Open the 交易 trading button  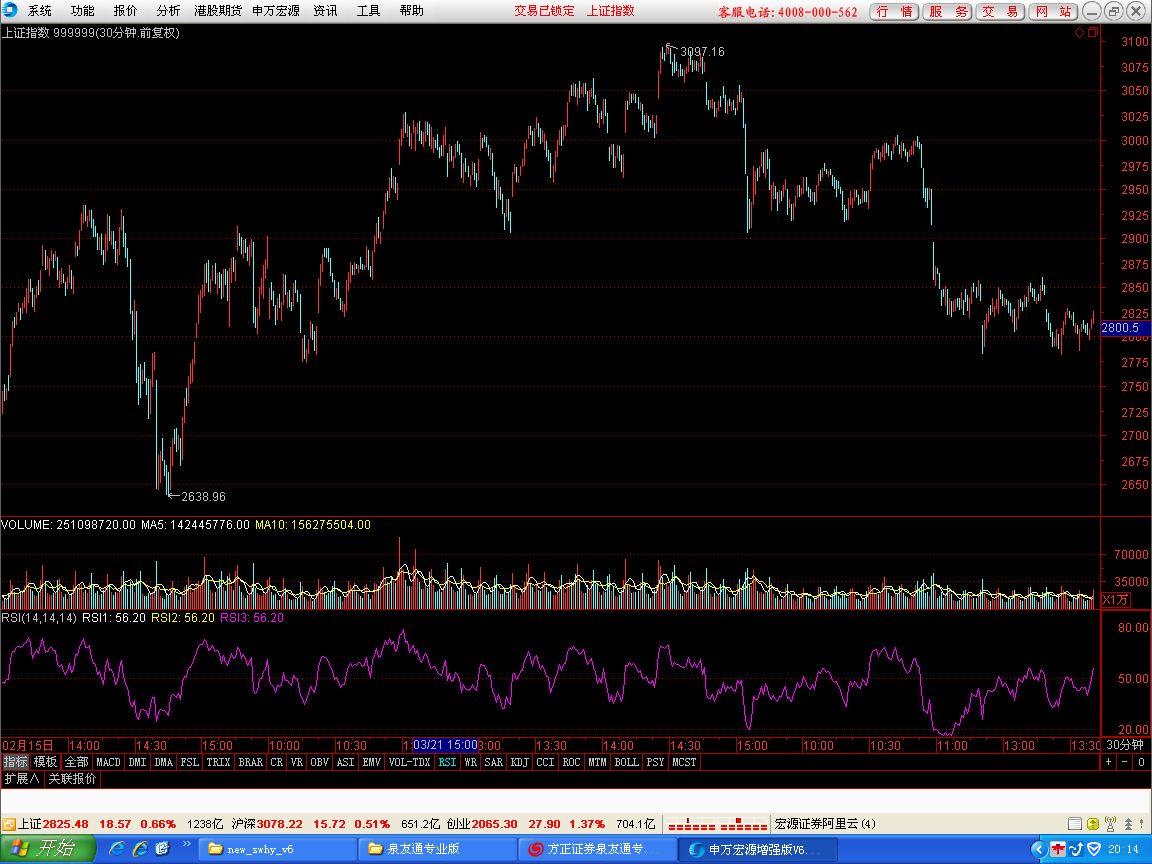tap(1000, 11)
